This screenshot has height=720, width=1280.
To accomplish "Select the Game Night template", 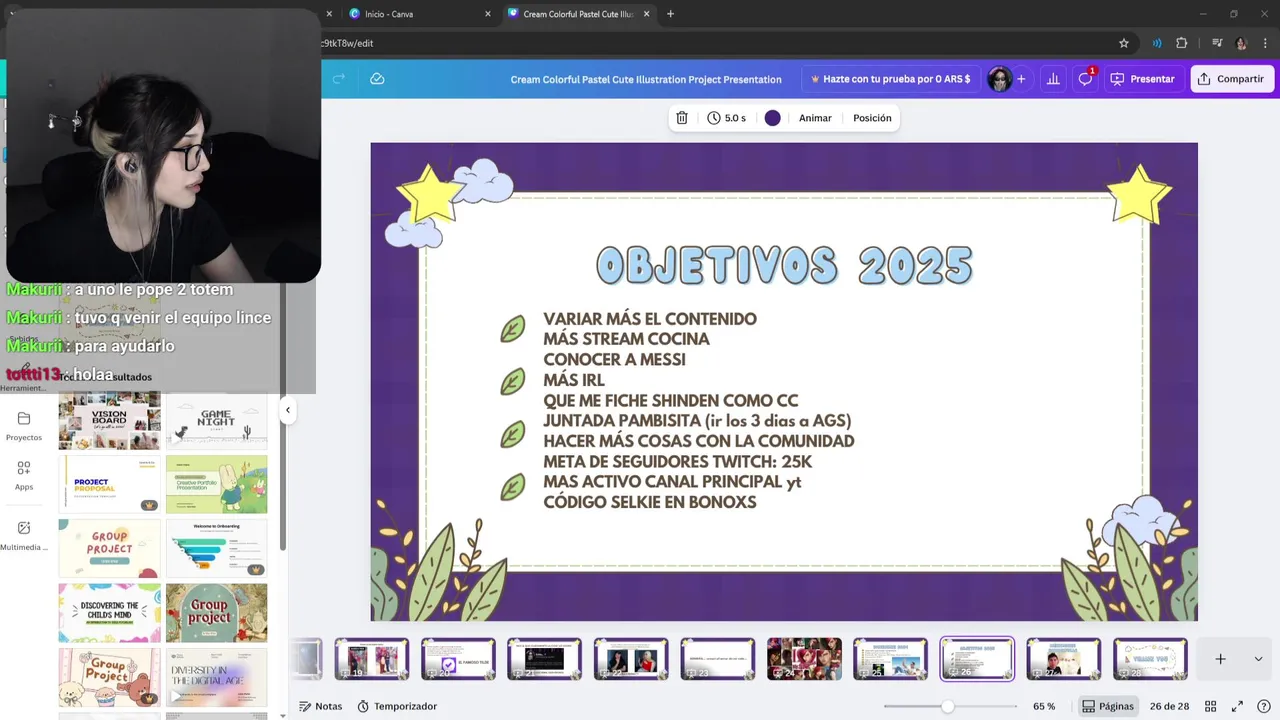I will pyautogui.click(x=216, y=420).
